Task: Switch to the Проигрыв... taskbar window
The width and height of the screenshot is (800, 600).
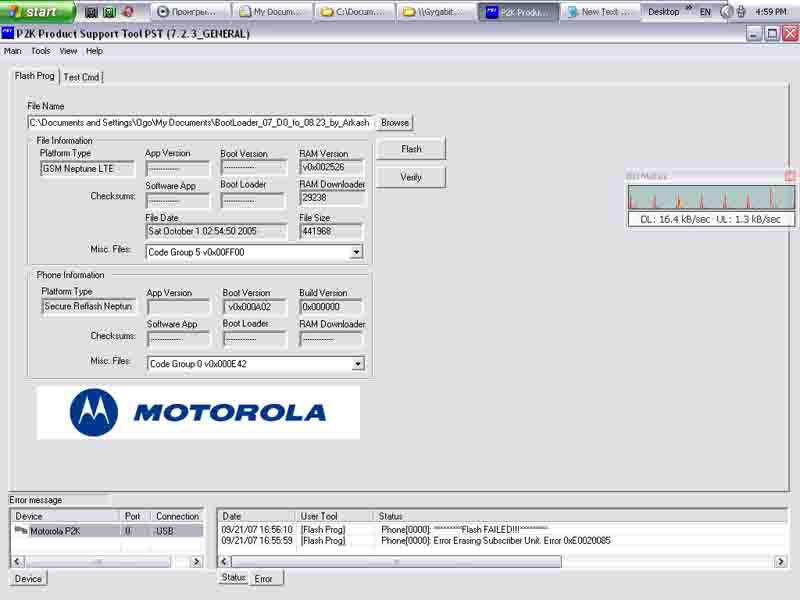Action: [191, 12]
